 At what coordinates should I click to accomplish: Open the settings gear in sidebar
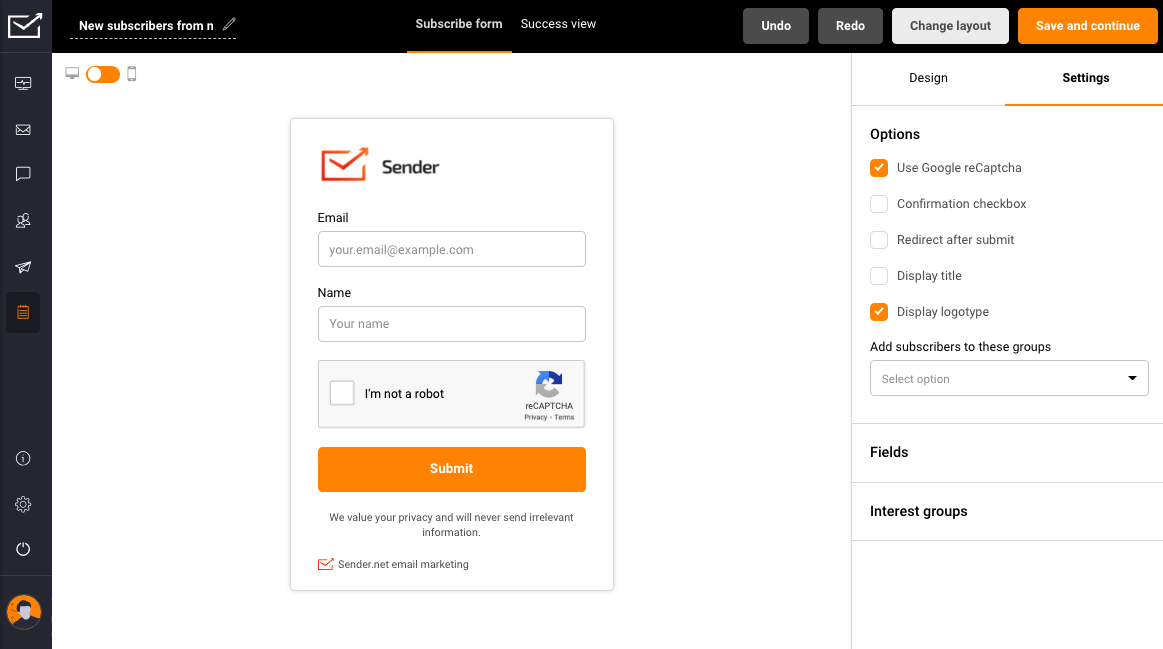(x=23, y=505)
